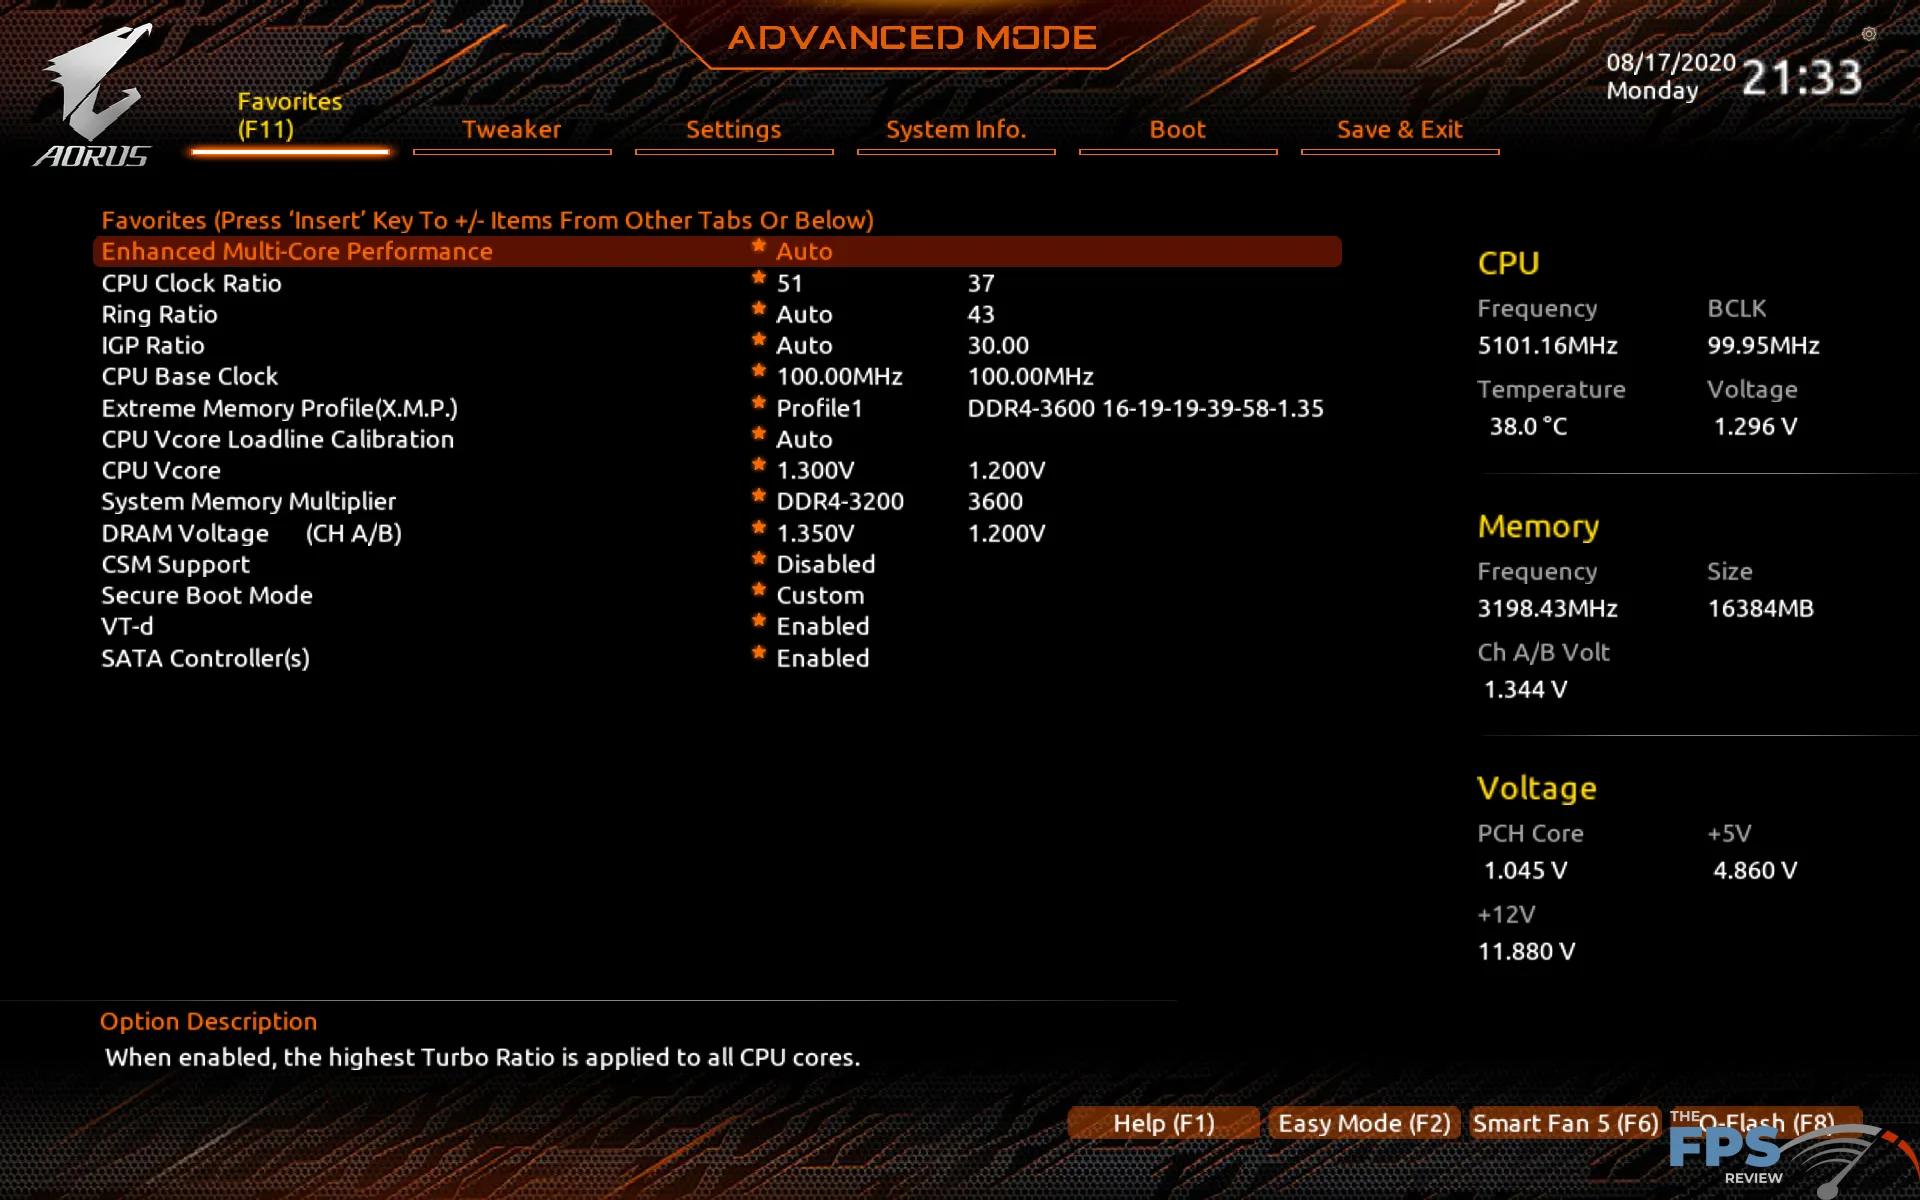Click favorite star for Extreme Memory Profile

coord(759,403)
